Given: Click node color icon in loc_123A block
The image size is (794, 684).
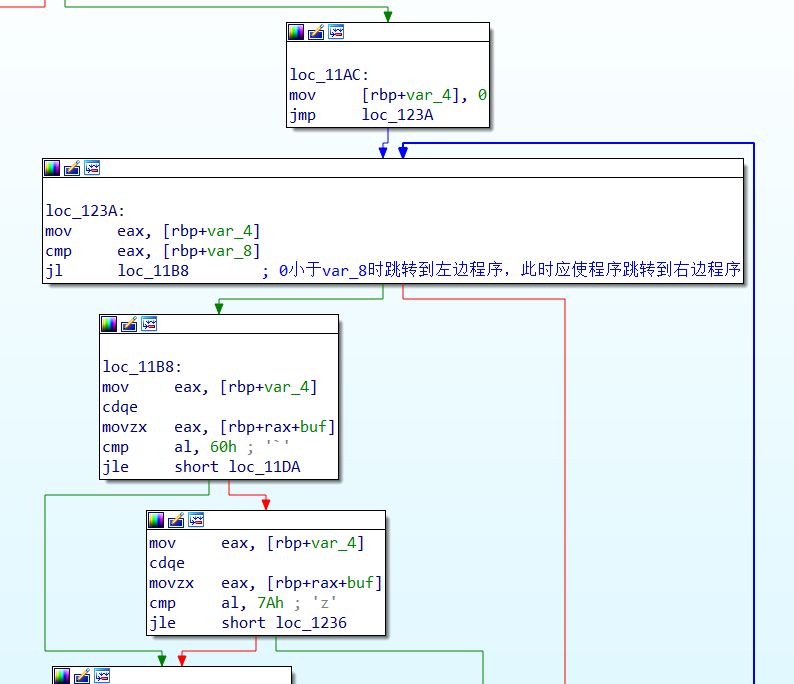Looking at the screenshot, I should pyautogui.click(x=52, y=168).
